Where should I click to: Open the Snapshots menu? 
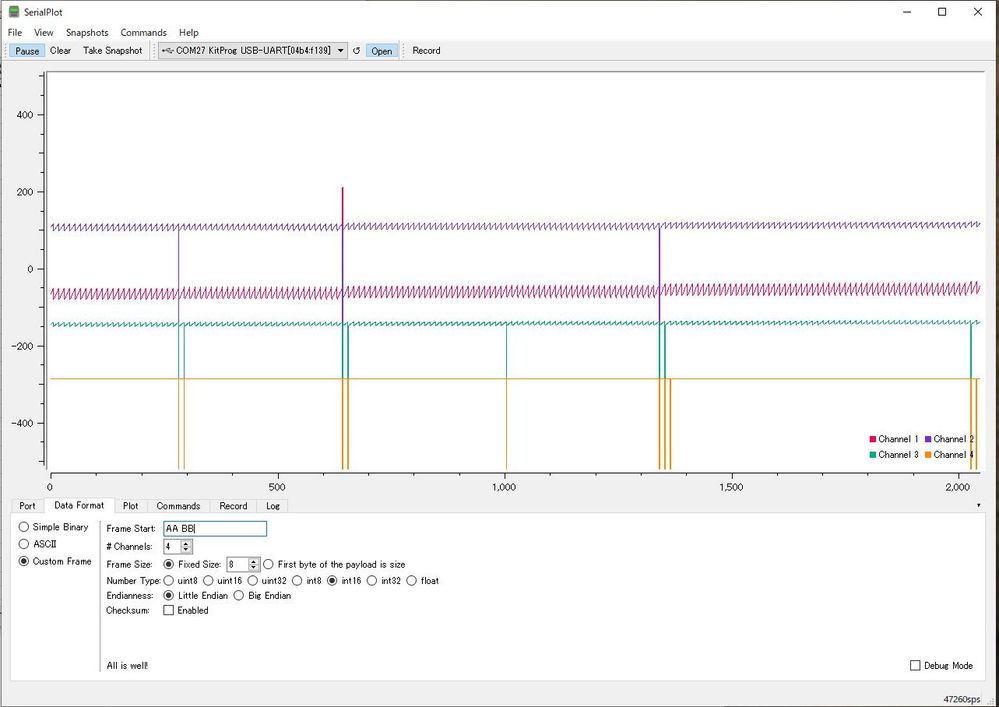pos(87,32)
